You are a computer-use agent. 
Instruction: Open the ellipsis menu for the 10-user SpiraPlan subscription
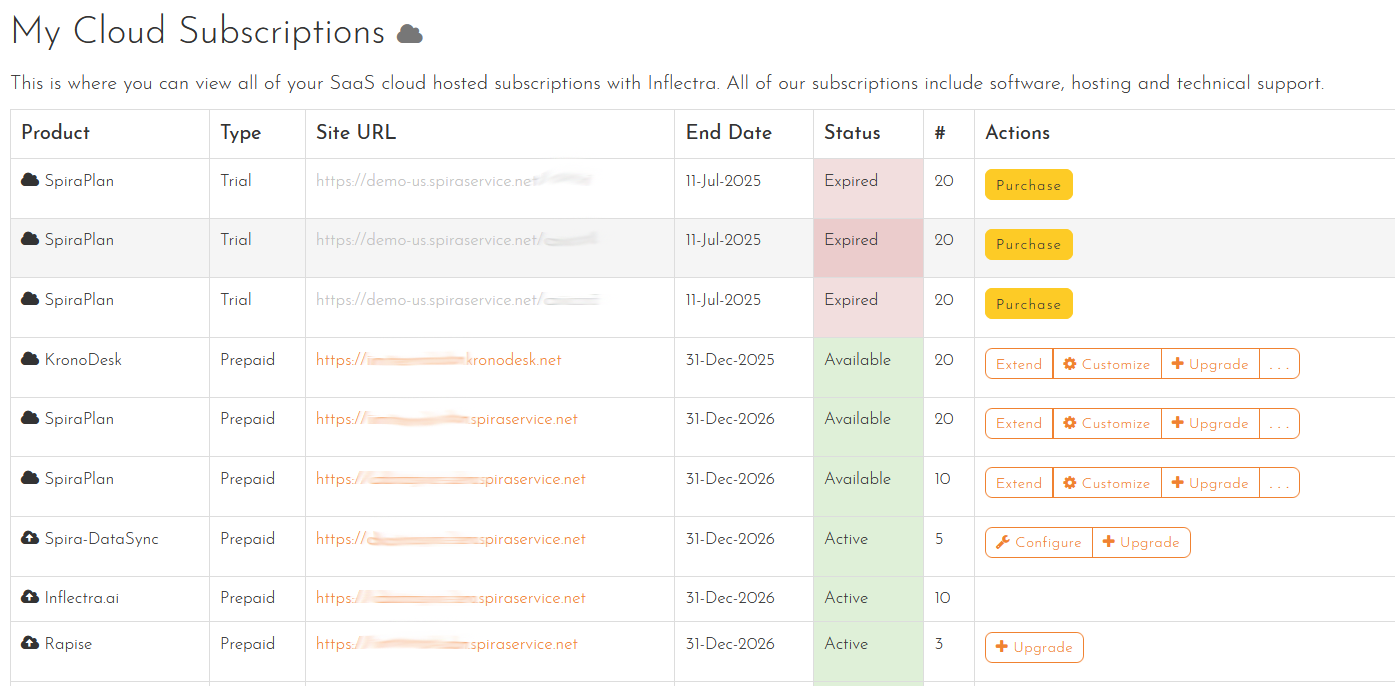coord(1280,483)
